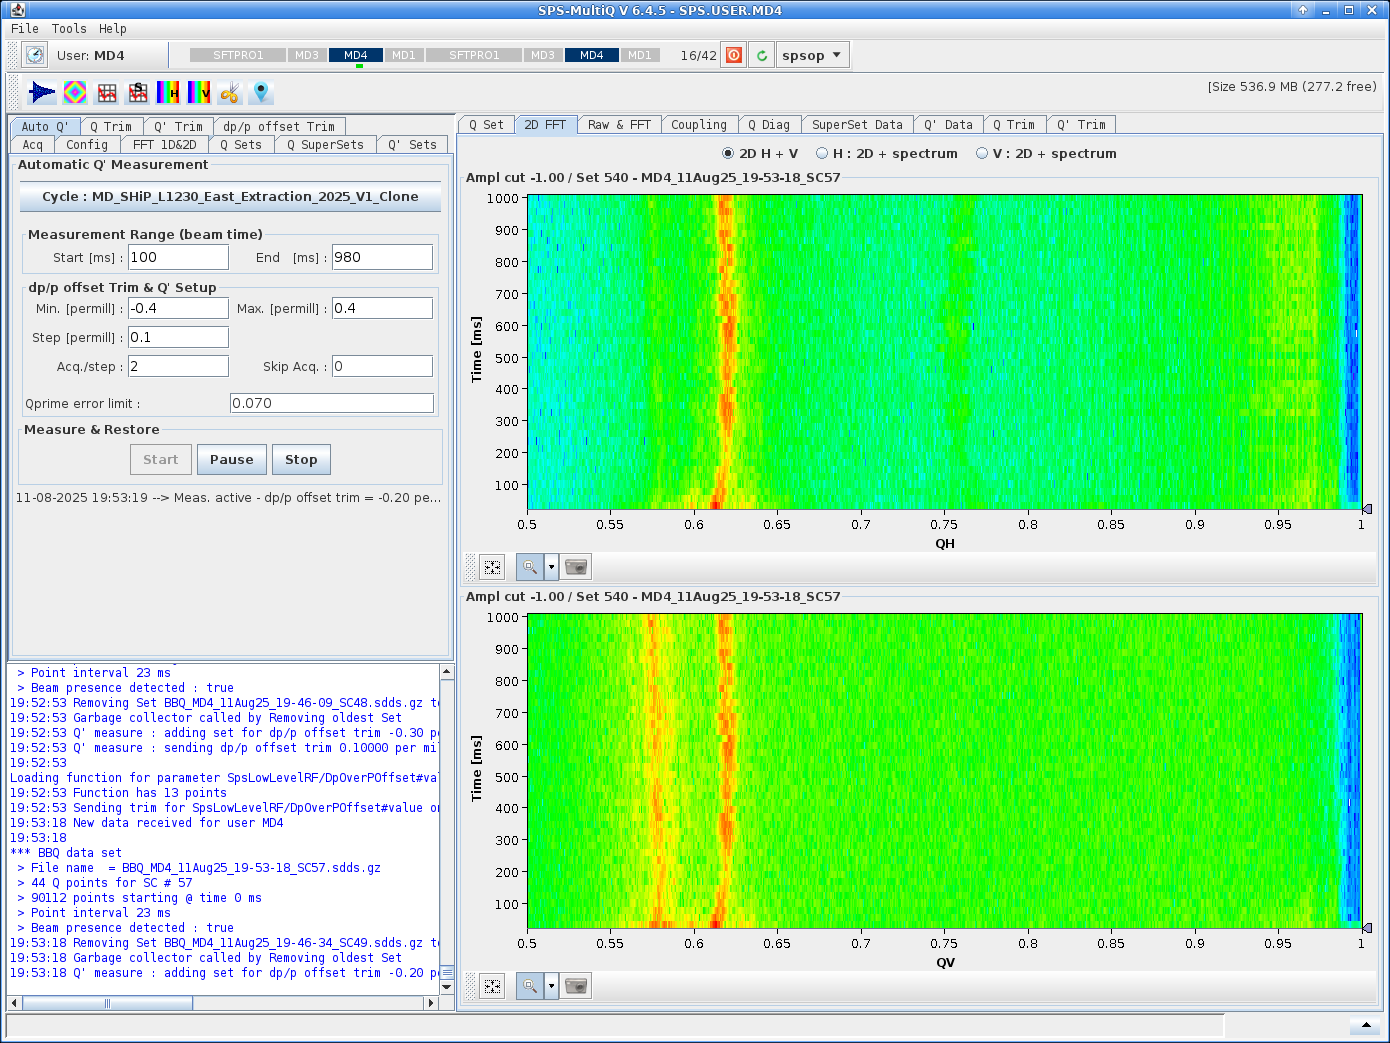
Task: Select the H colormap icon
Action: point(169,92)
